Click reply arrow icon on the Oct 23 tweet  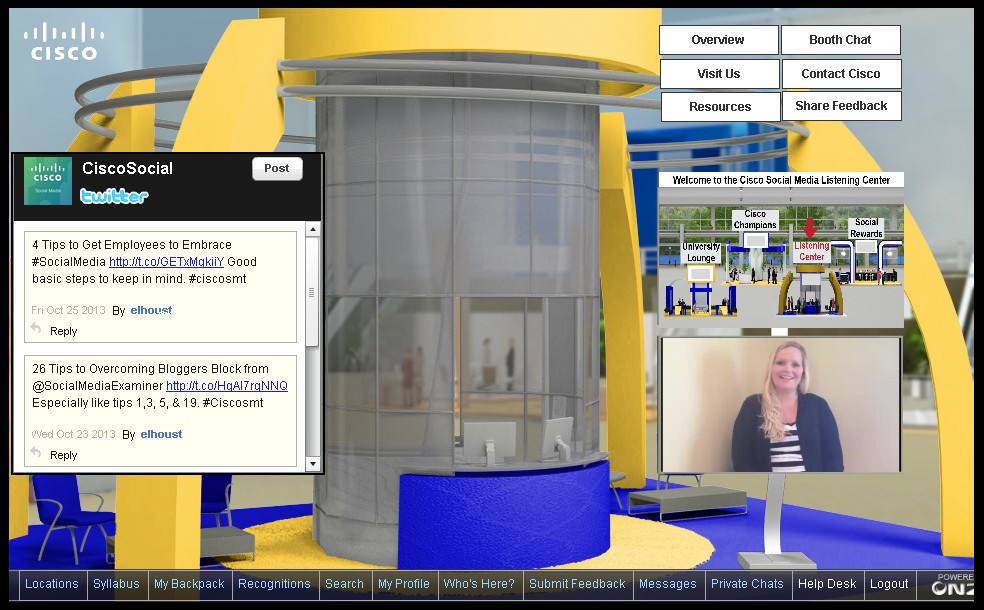(x=36, y=452)
